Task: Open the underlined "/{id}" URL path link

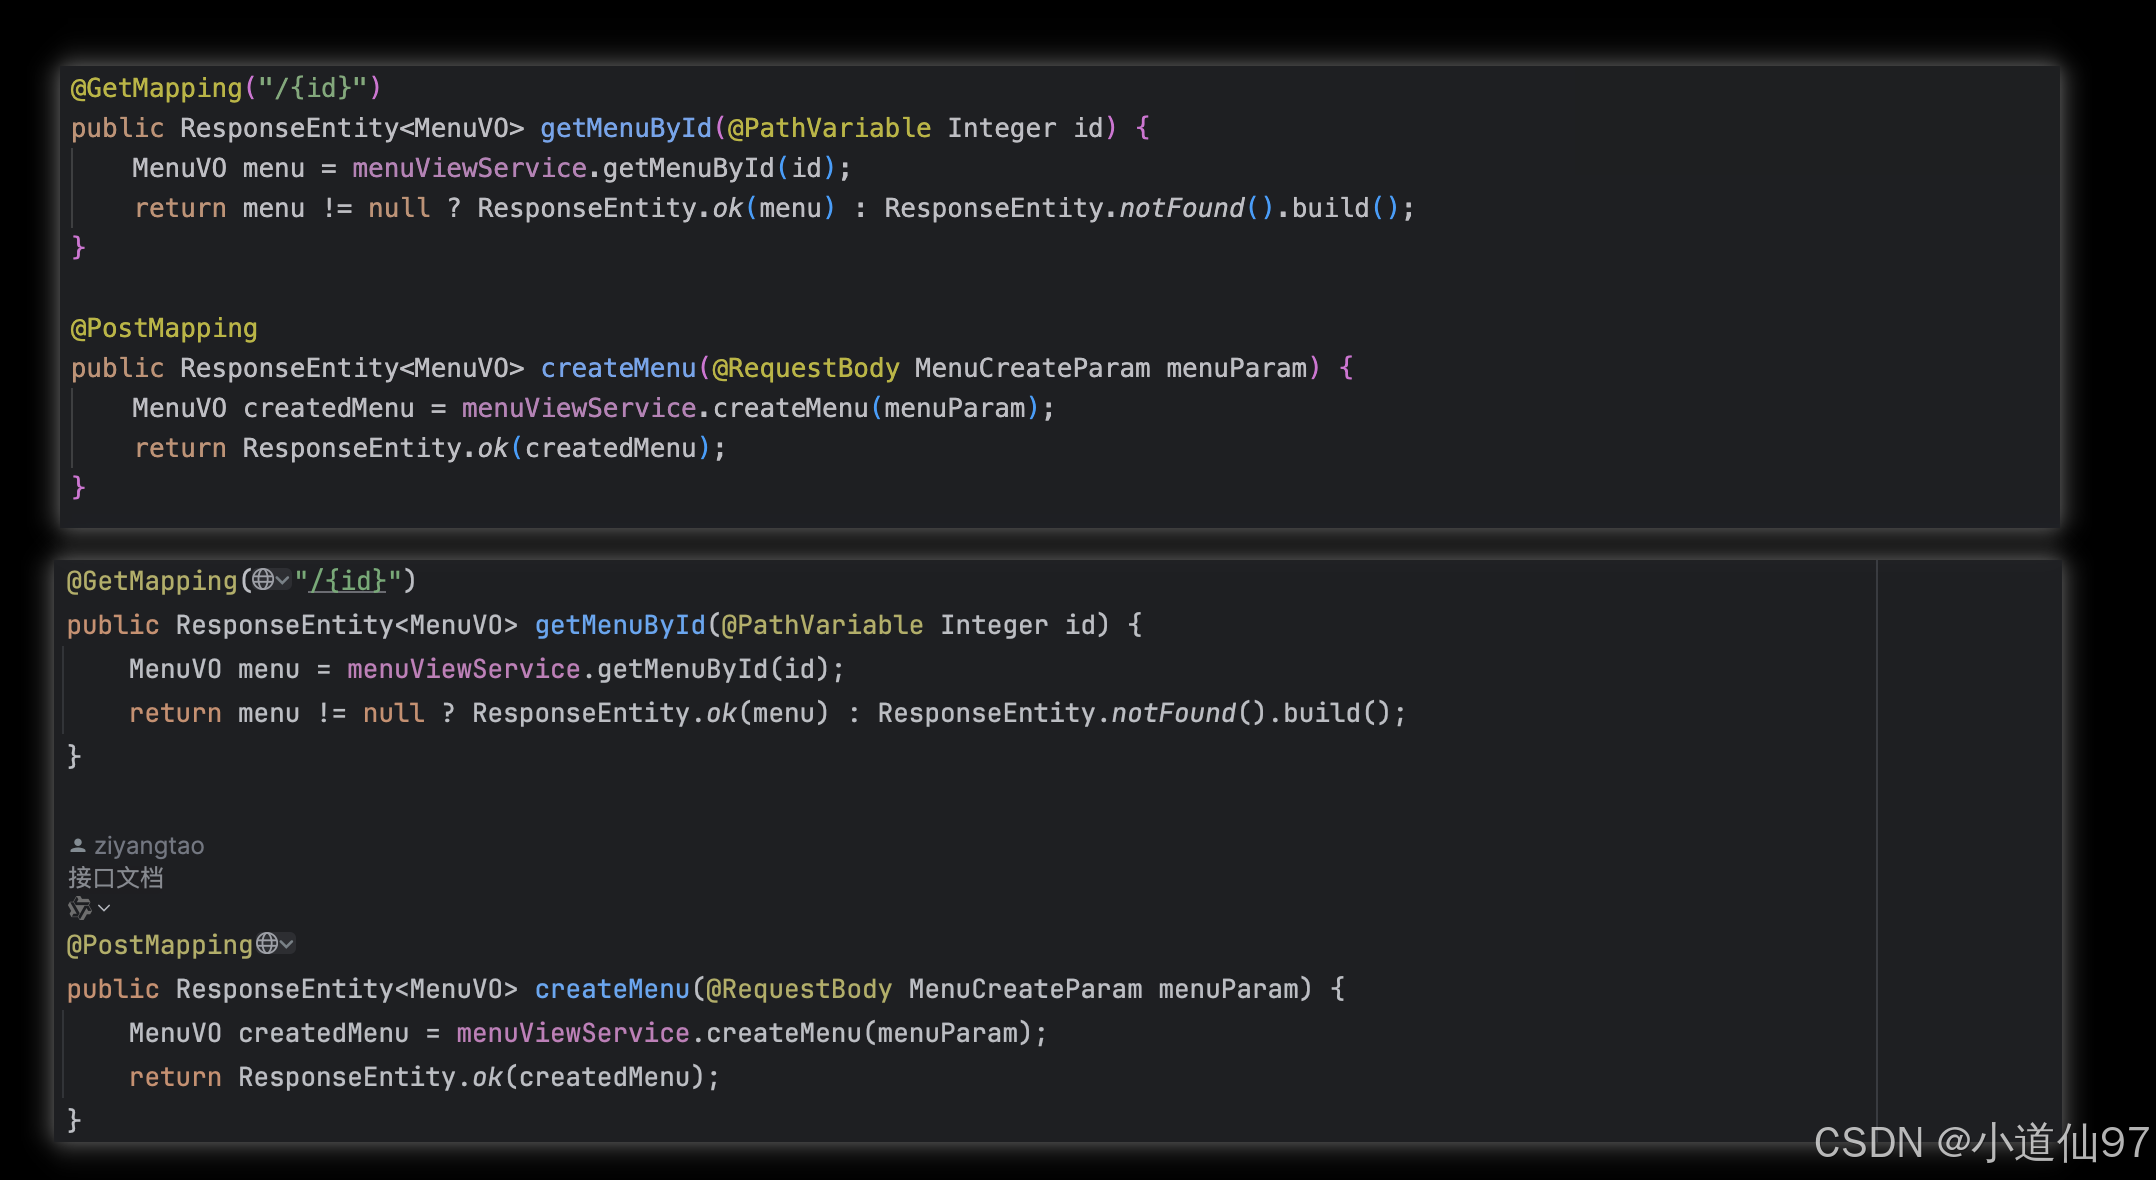Action: (347, 581)
